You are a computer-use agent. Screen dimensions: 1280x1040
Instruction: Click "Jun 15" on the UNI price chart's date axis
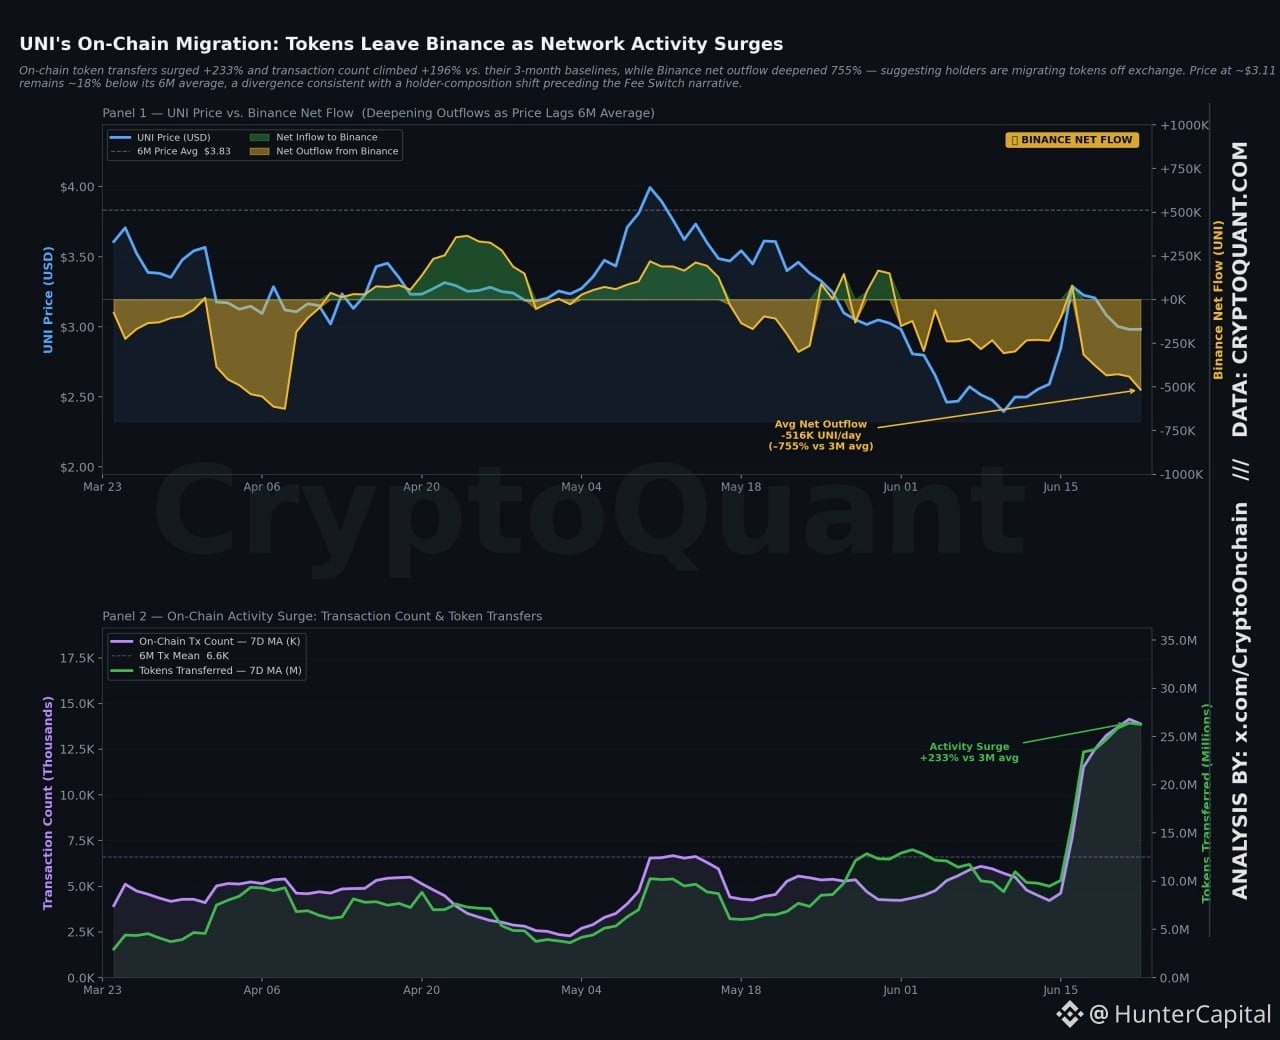[x=1060, y=487]
